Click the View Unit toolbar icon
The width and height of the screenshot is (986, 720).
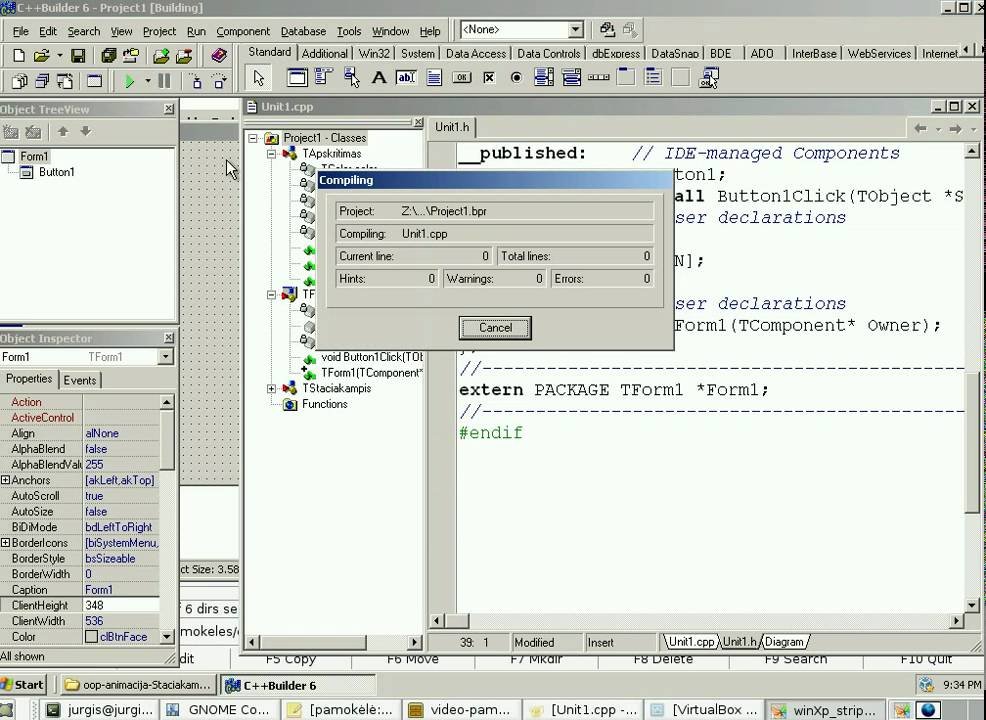pyautogui.click(x=20, y=81)
